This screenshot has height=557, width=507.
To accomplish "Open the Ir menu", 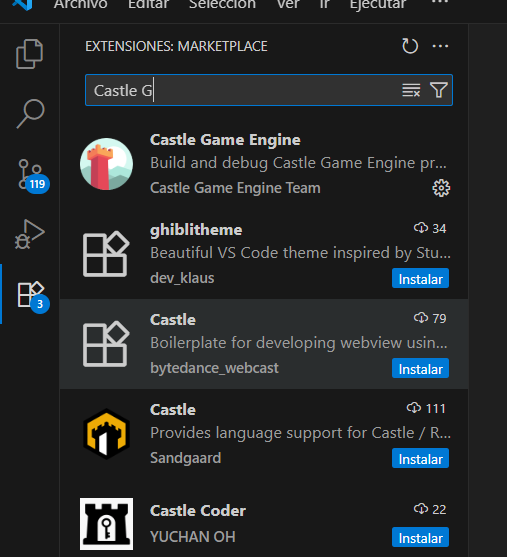I will 324,5.
